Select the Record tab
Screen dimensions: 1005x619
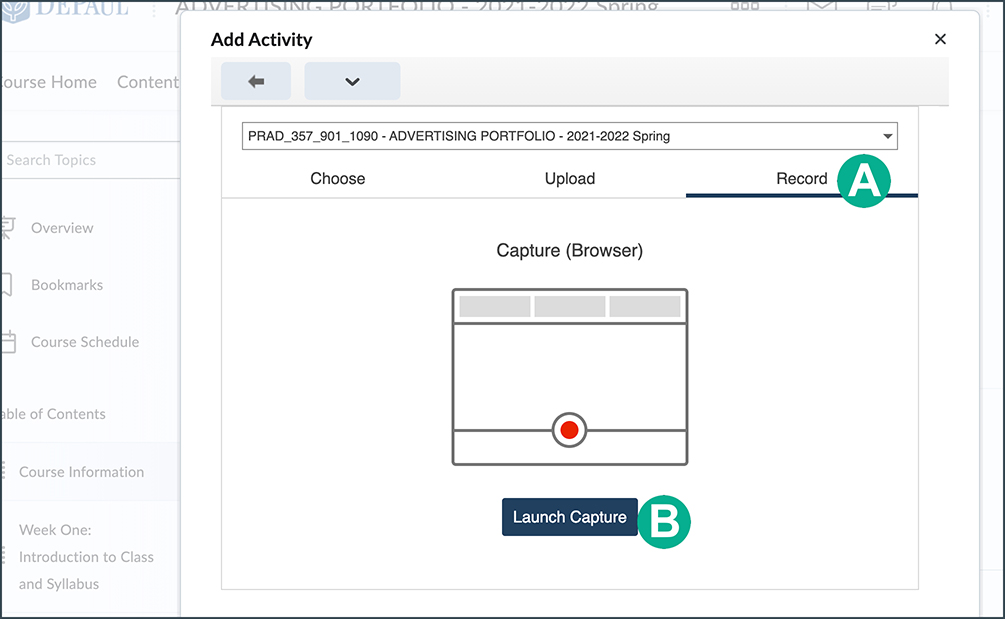[802, 179]
